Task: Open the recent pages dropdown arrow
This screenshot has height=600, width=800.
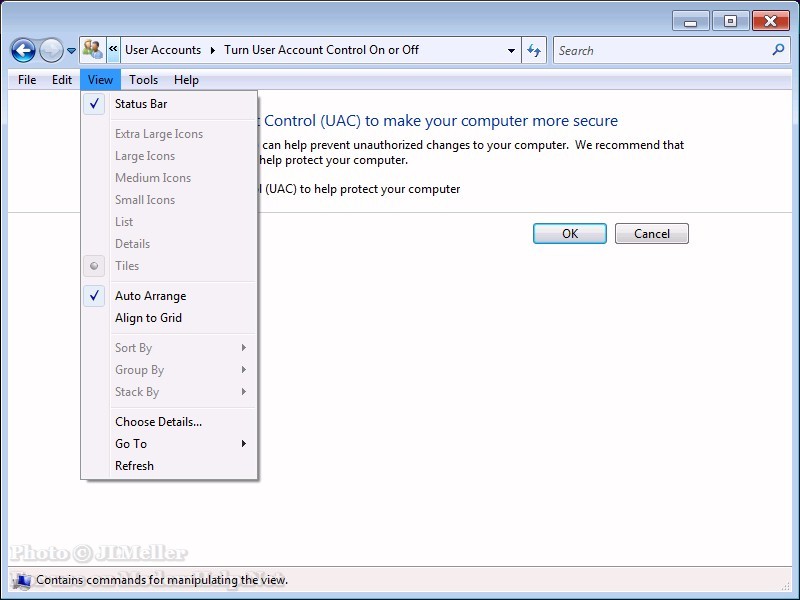Action: 71,51
